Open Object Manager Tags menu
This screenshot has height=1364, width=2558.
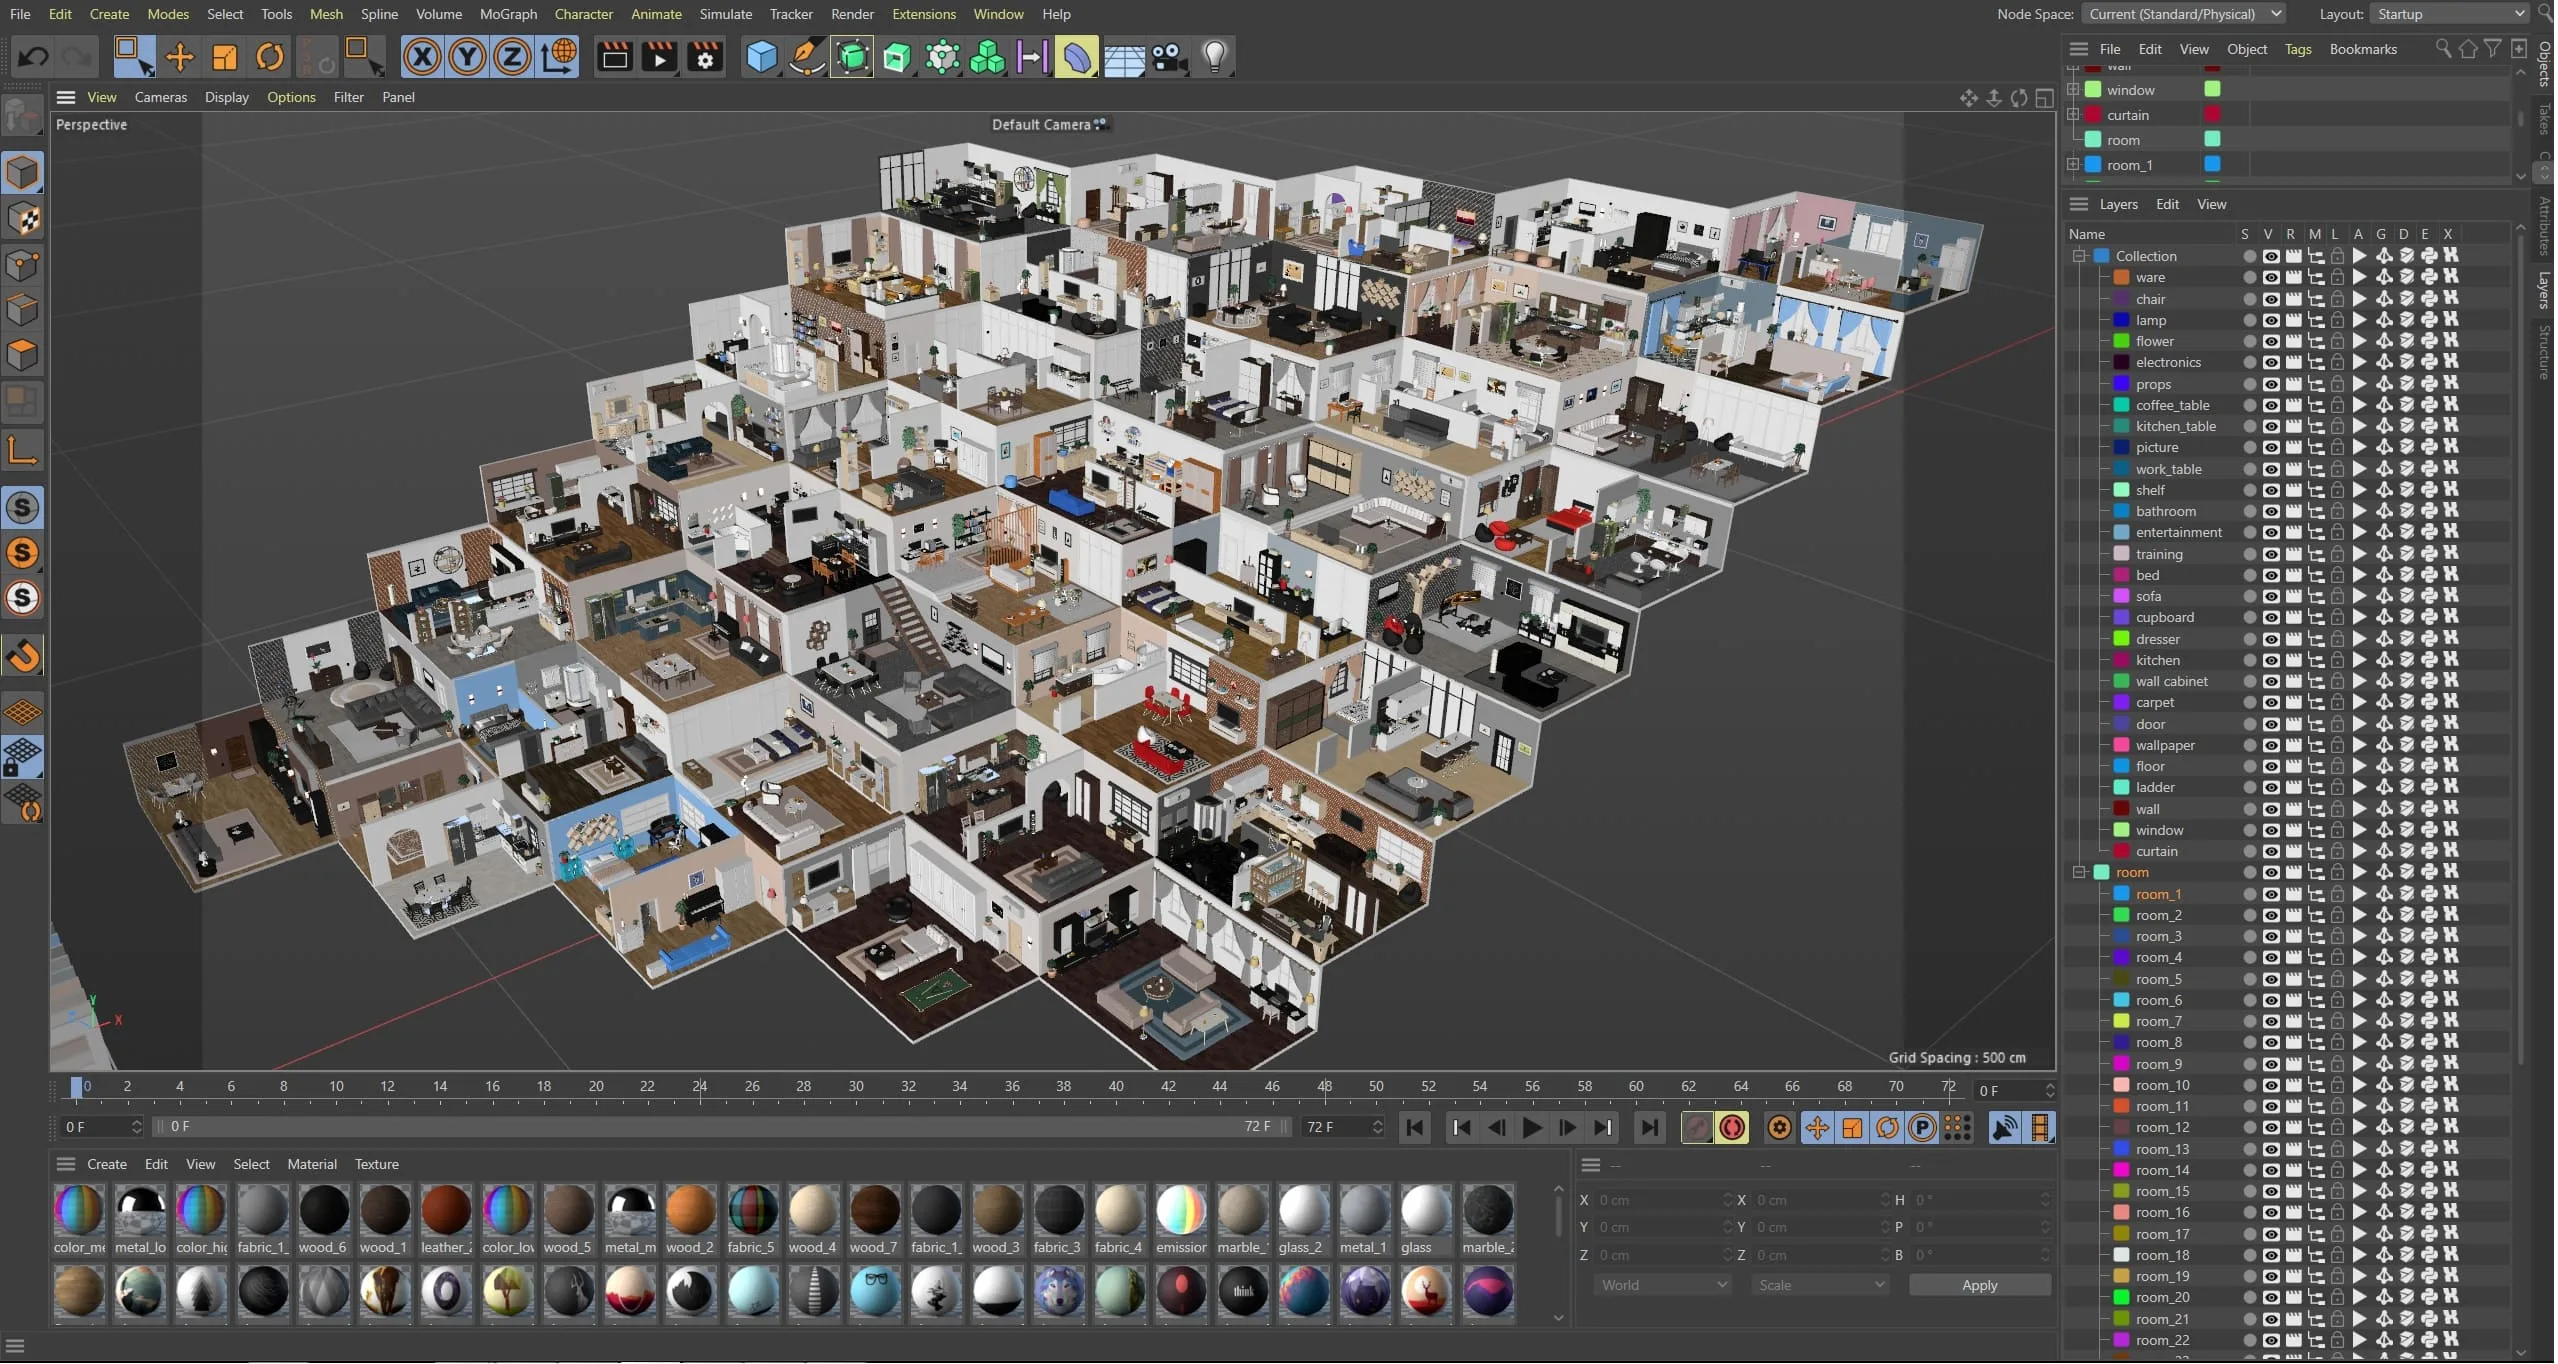tap(2298, 49)
